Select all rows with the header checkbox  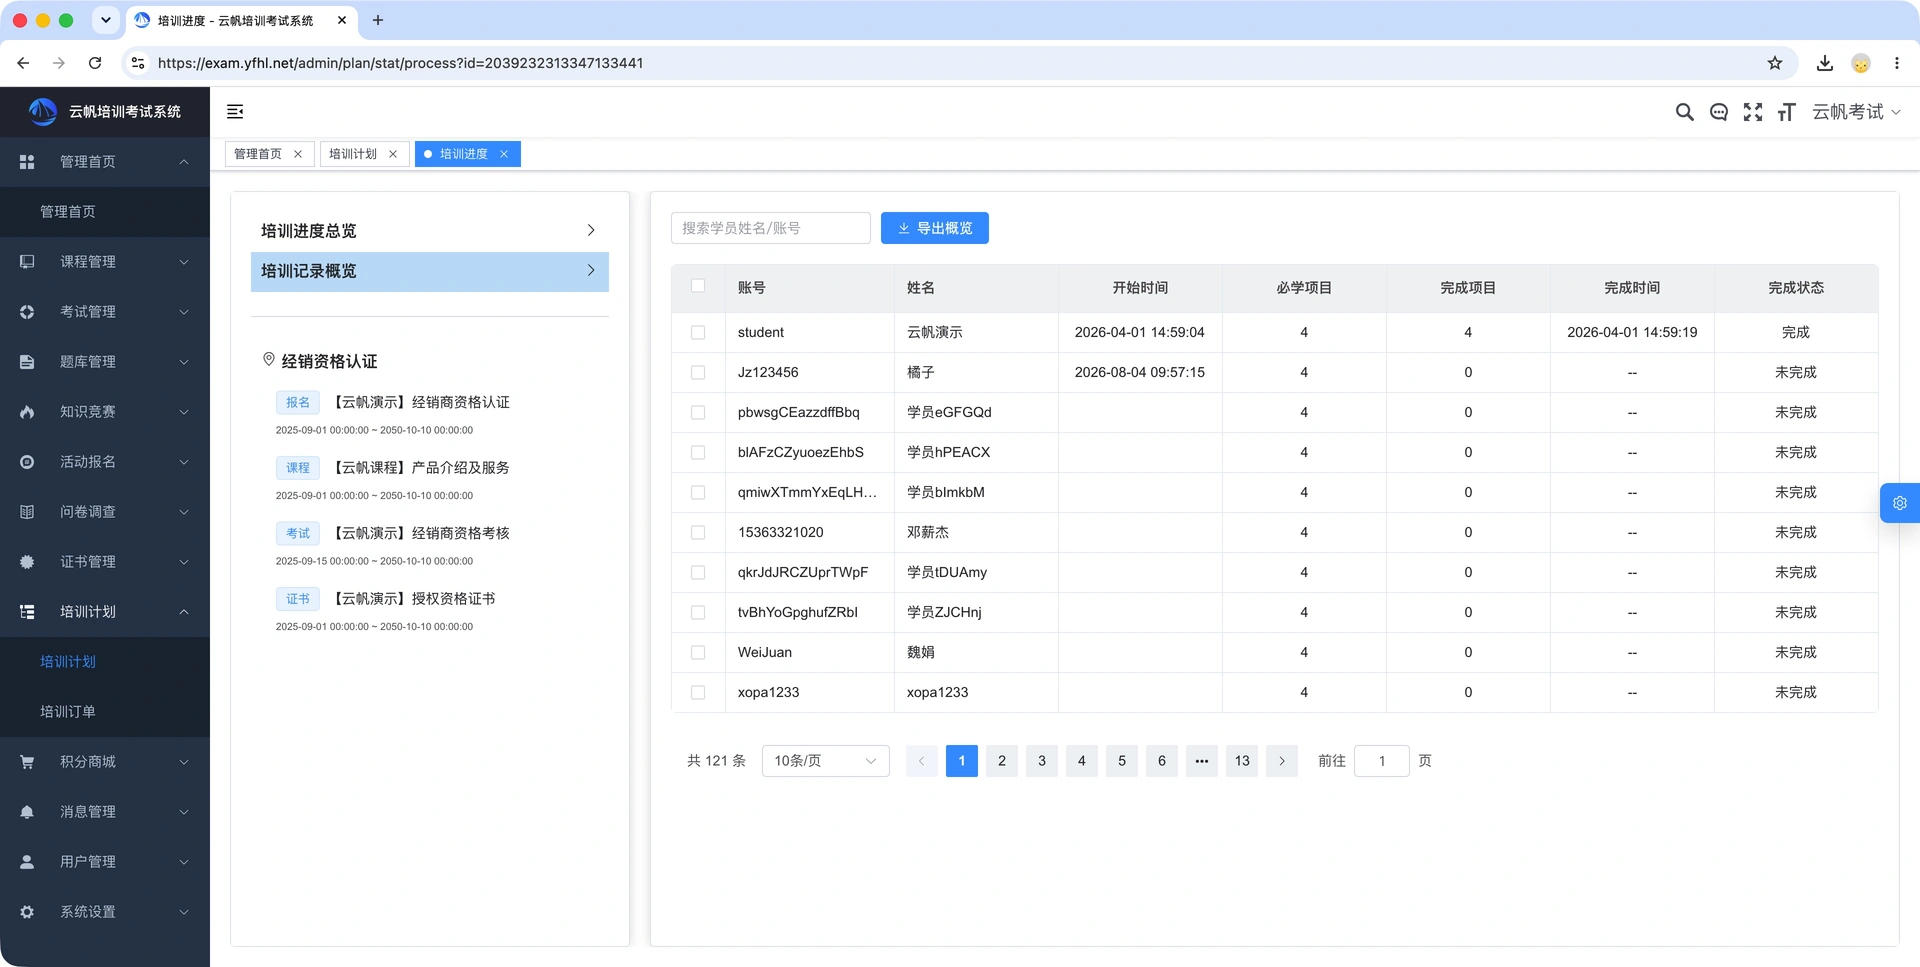click(x=698, y=286)
